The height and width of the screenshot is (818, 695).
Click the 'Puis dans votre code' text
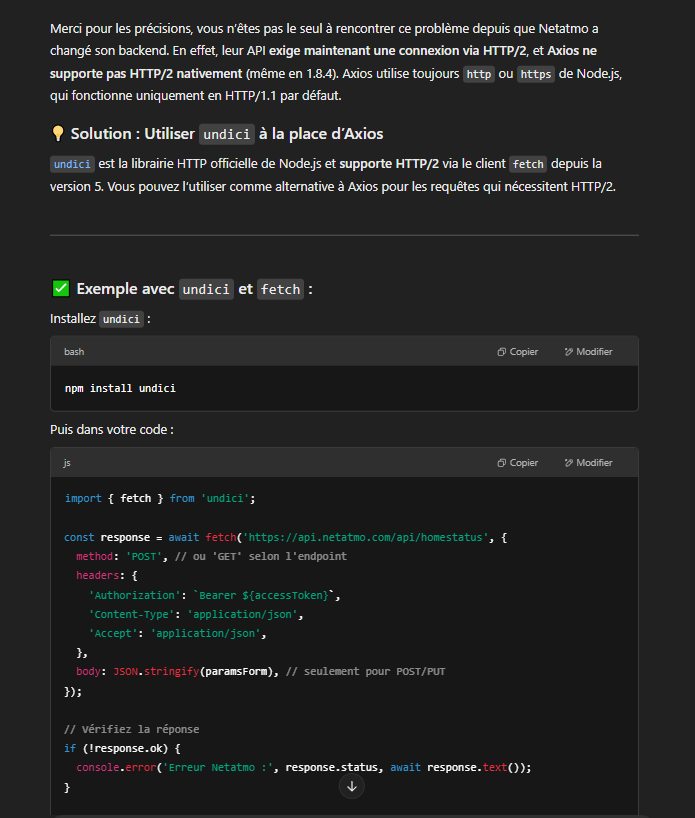point(112,429)
